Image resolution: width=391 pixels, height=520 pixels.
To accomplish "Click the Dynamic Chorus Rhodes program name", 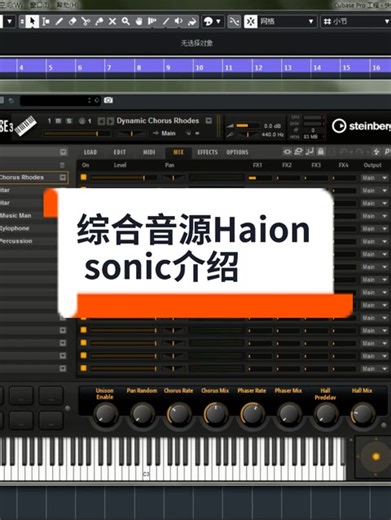I will point(158,121).
